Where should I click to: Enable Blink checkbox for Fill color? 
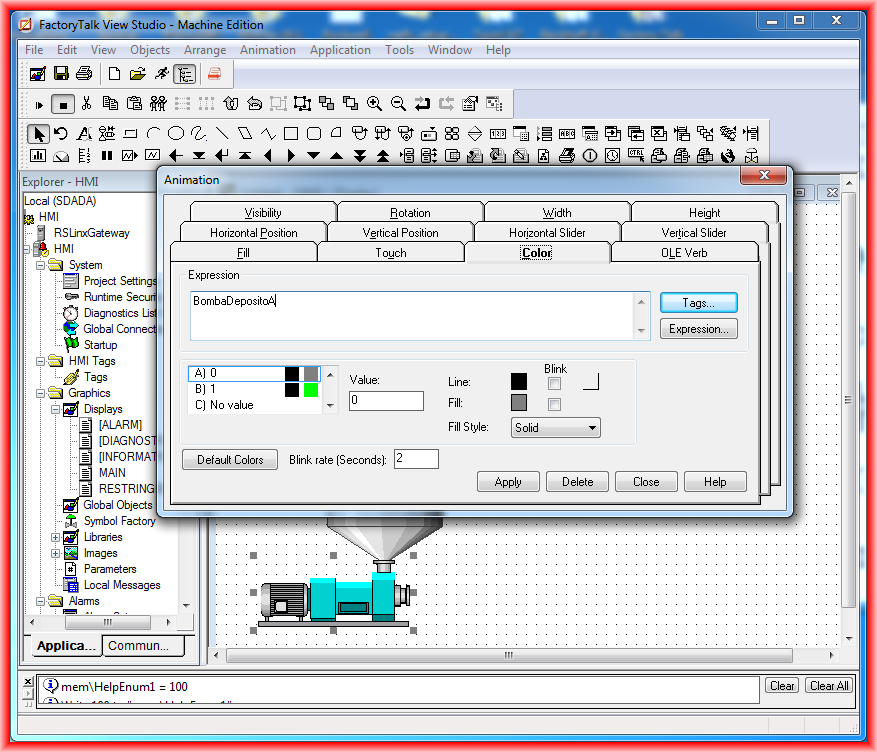point(554,404)
